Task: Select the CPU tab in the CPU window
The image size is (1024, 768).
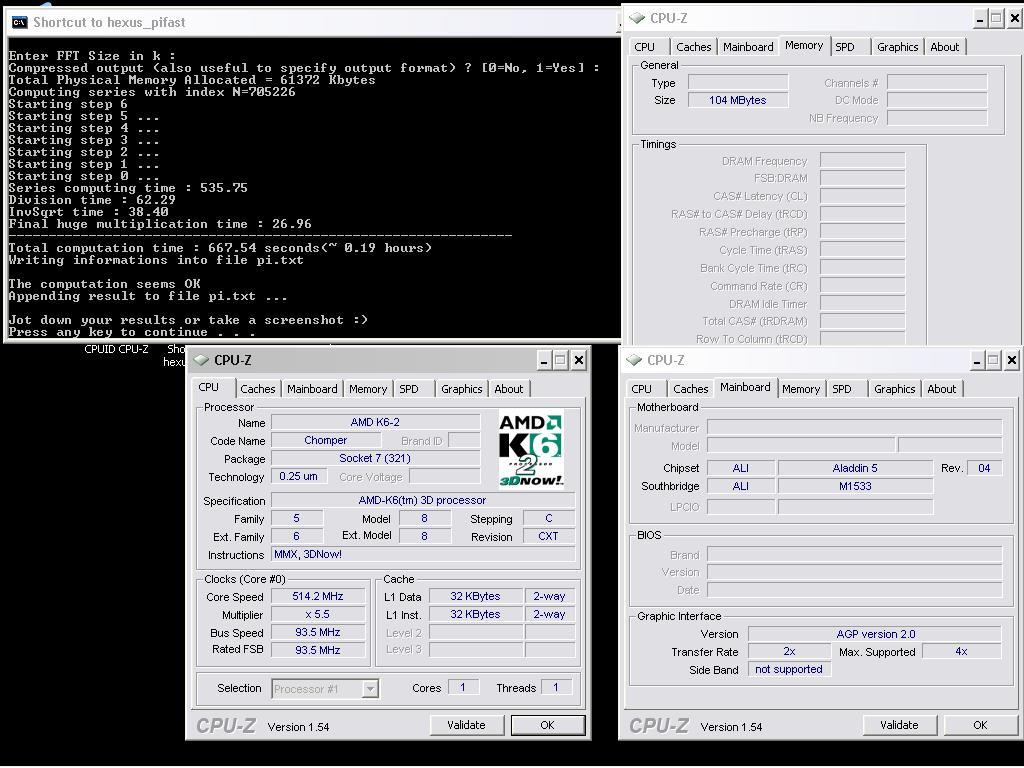Action: pos(209,387)
